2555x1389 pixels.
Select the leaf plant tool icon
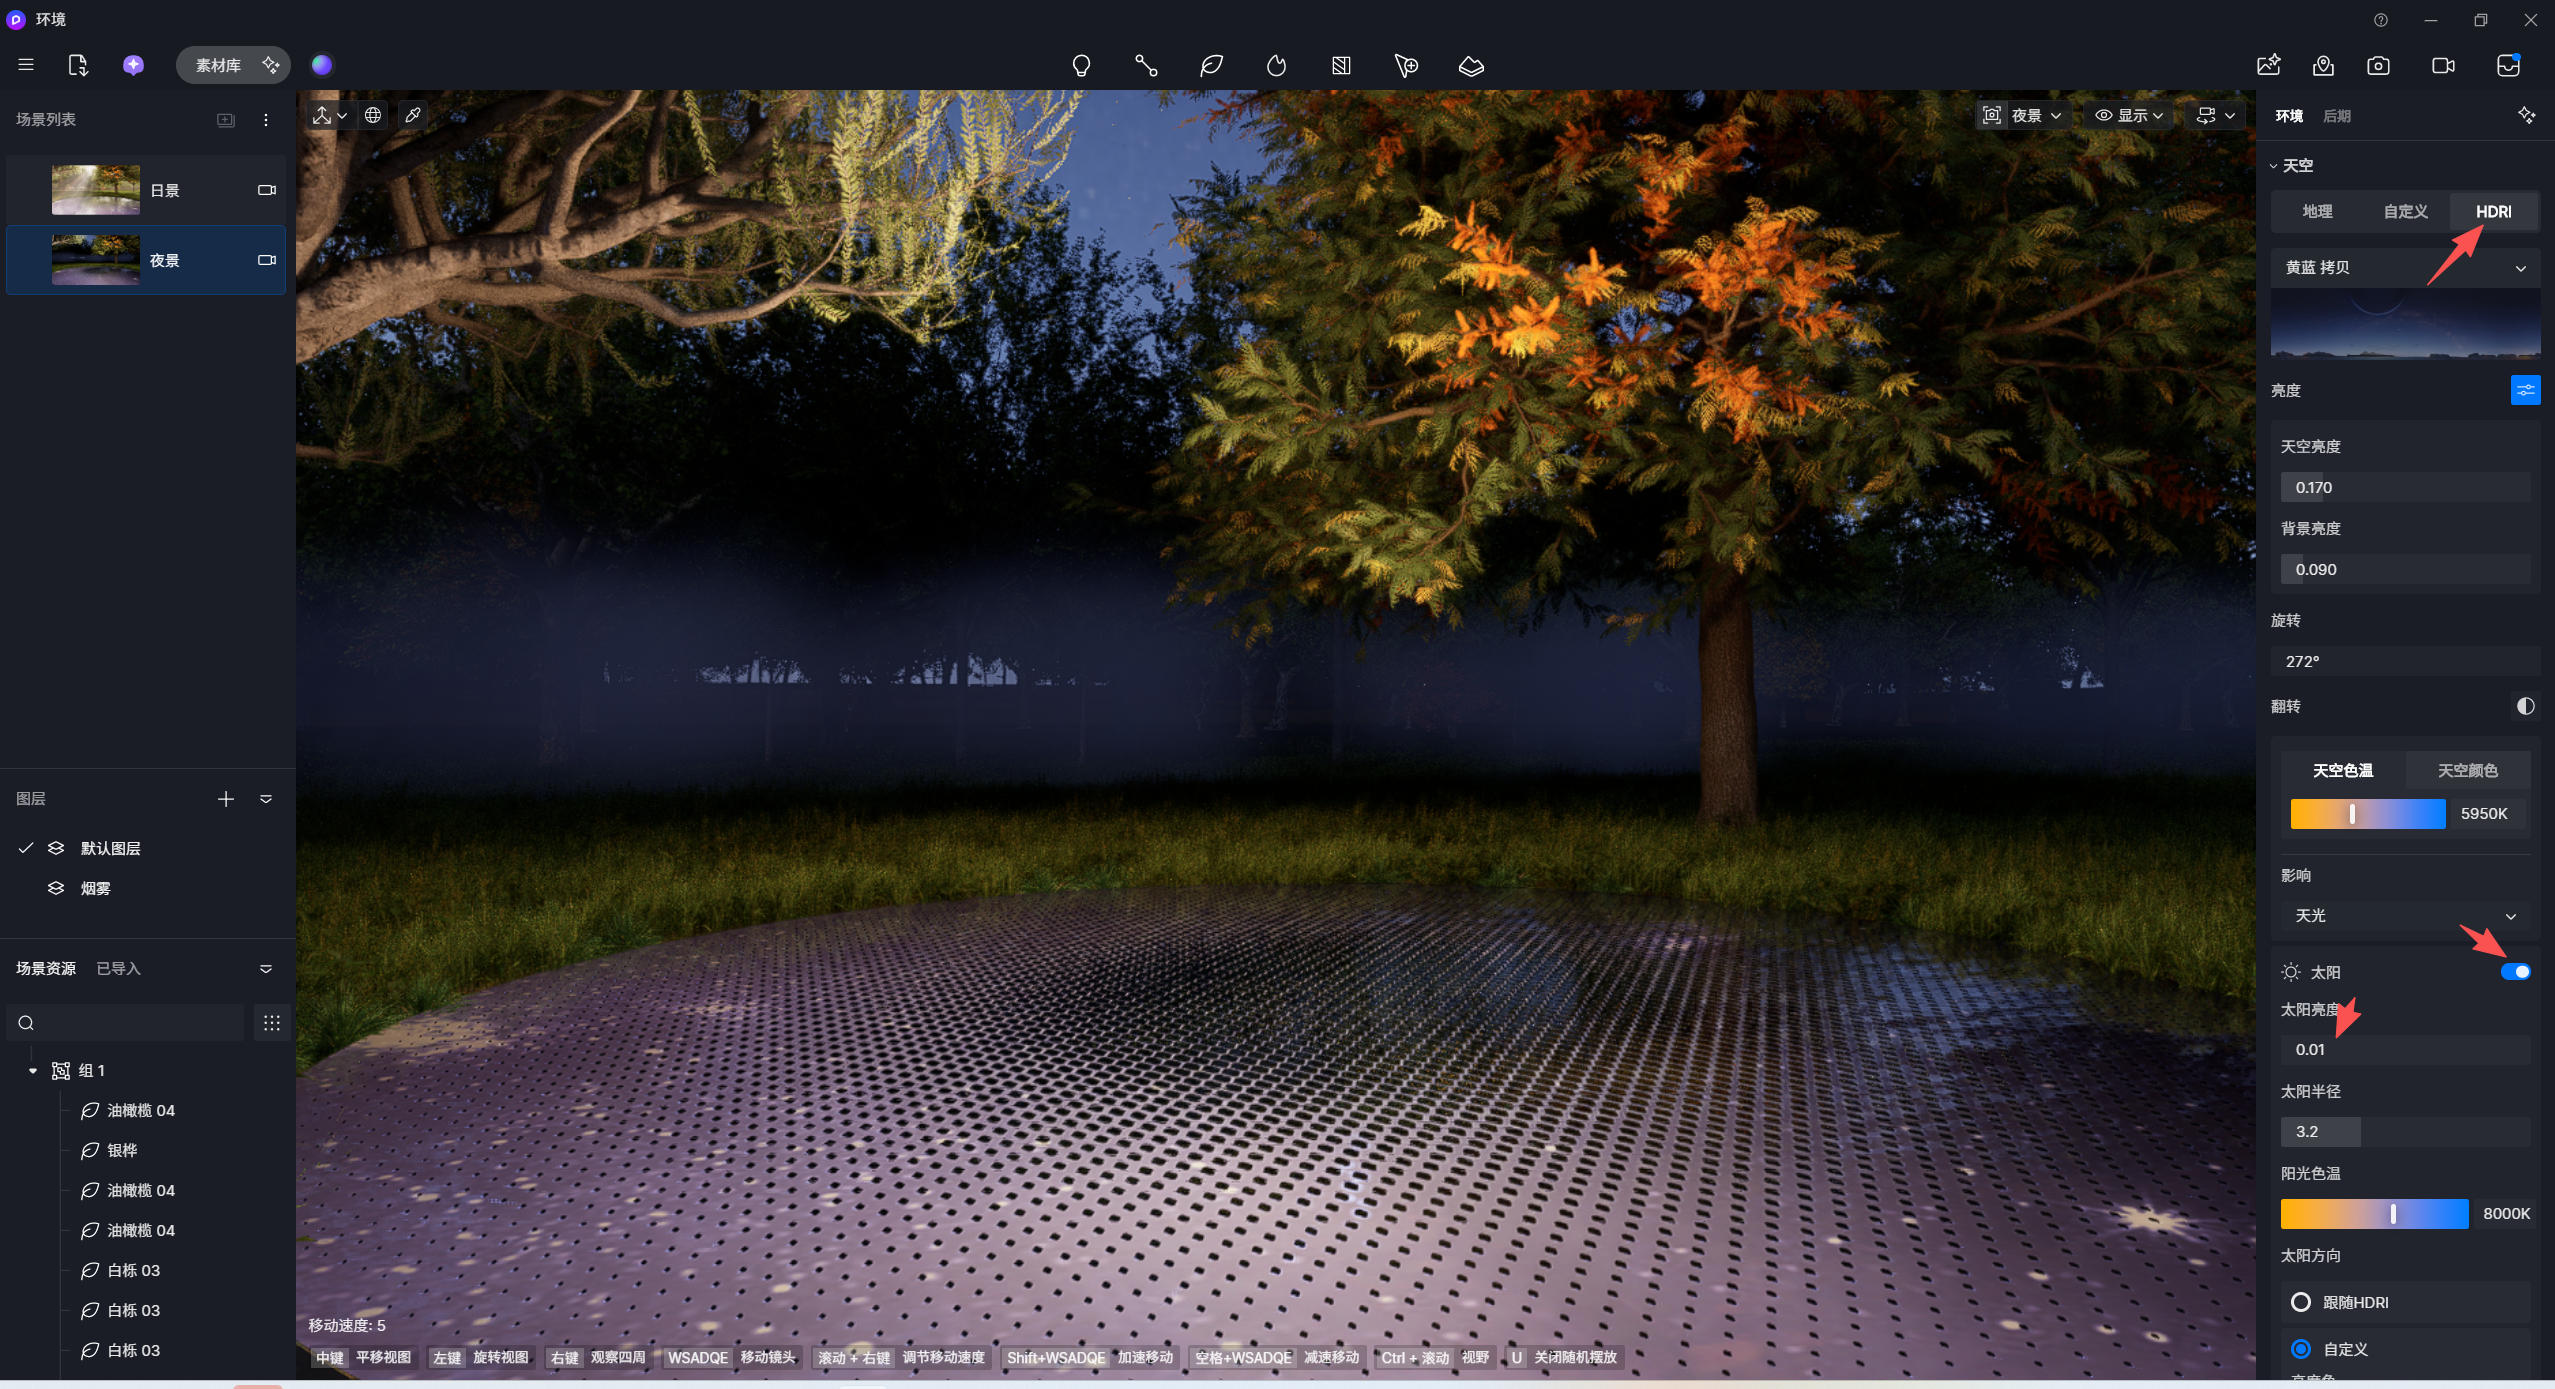(1211, 66)
